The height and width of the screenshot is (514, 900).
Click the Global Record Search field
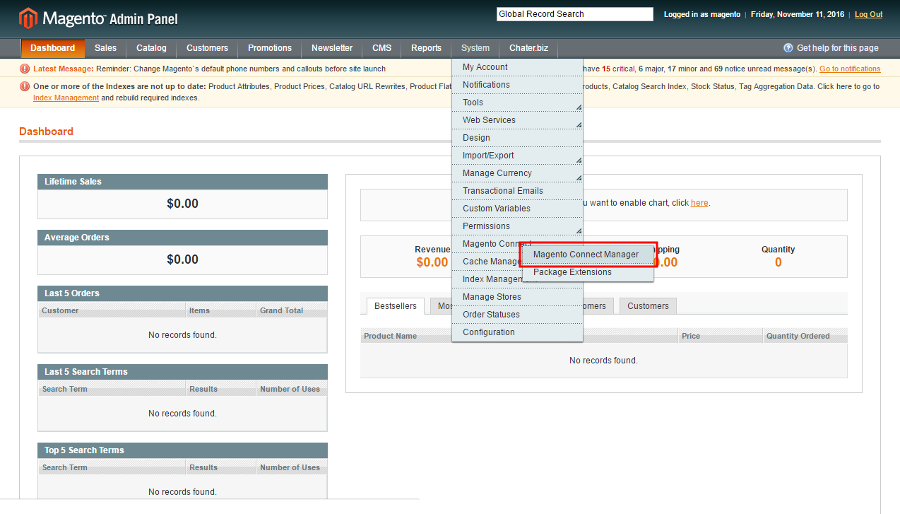pos(575,14)
